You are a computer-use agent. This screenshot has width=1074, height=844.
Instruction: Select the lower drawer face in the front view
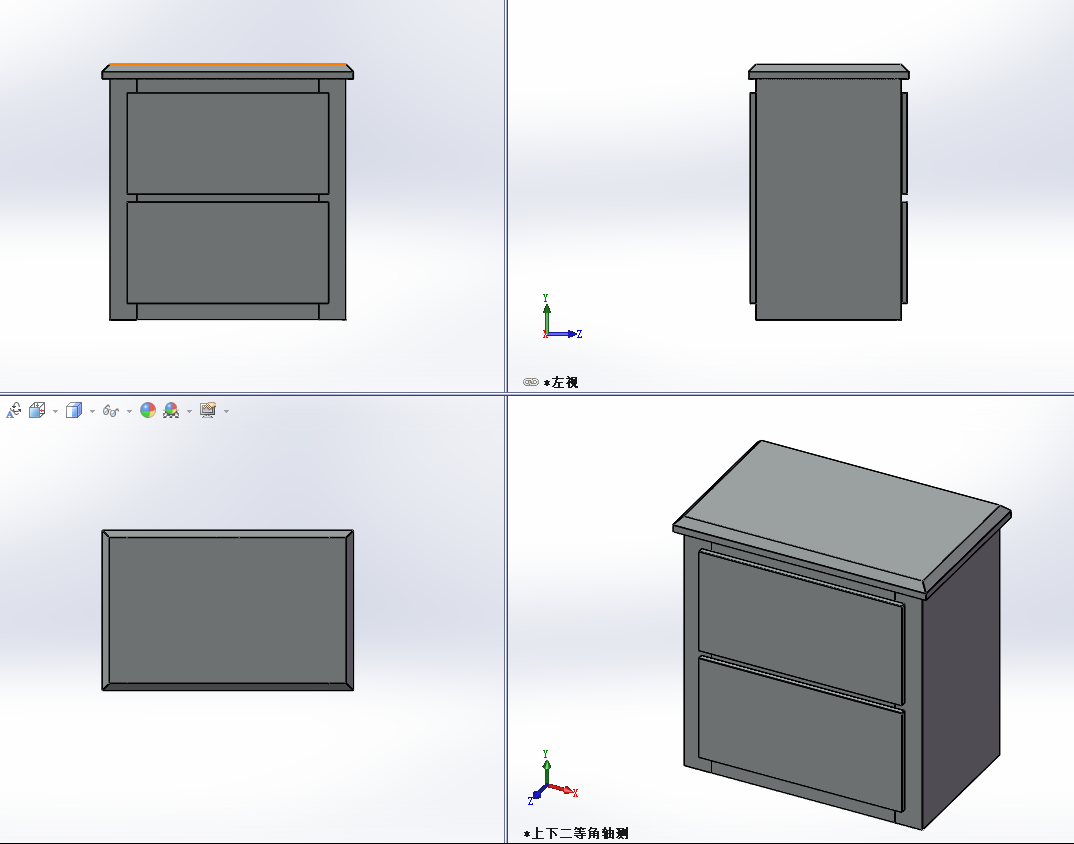228,252
